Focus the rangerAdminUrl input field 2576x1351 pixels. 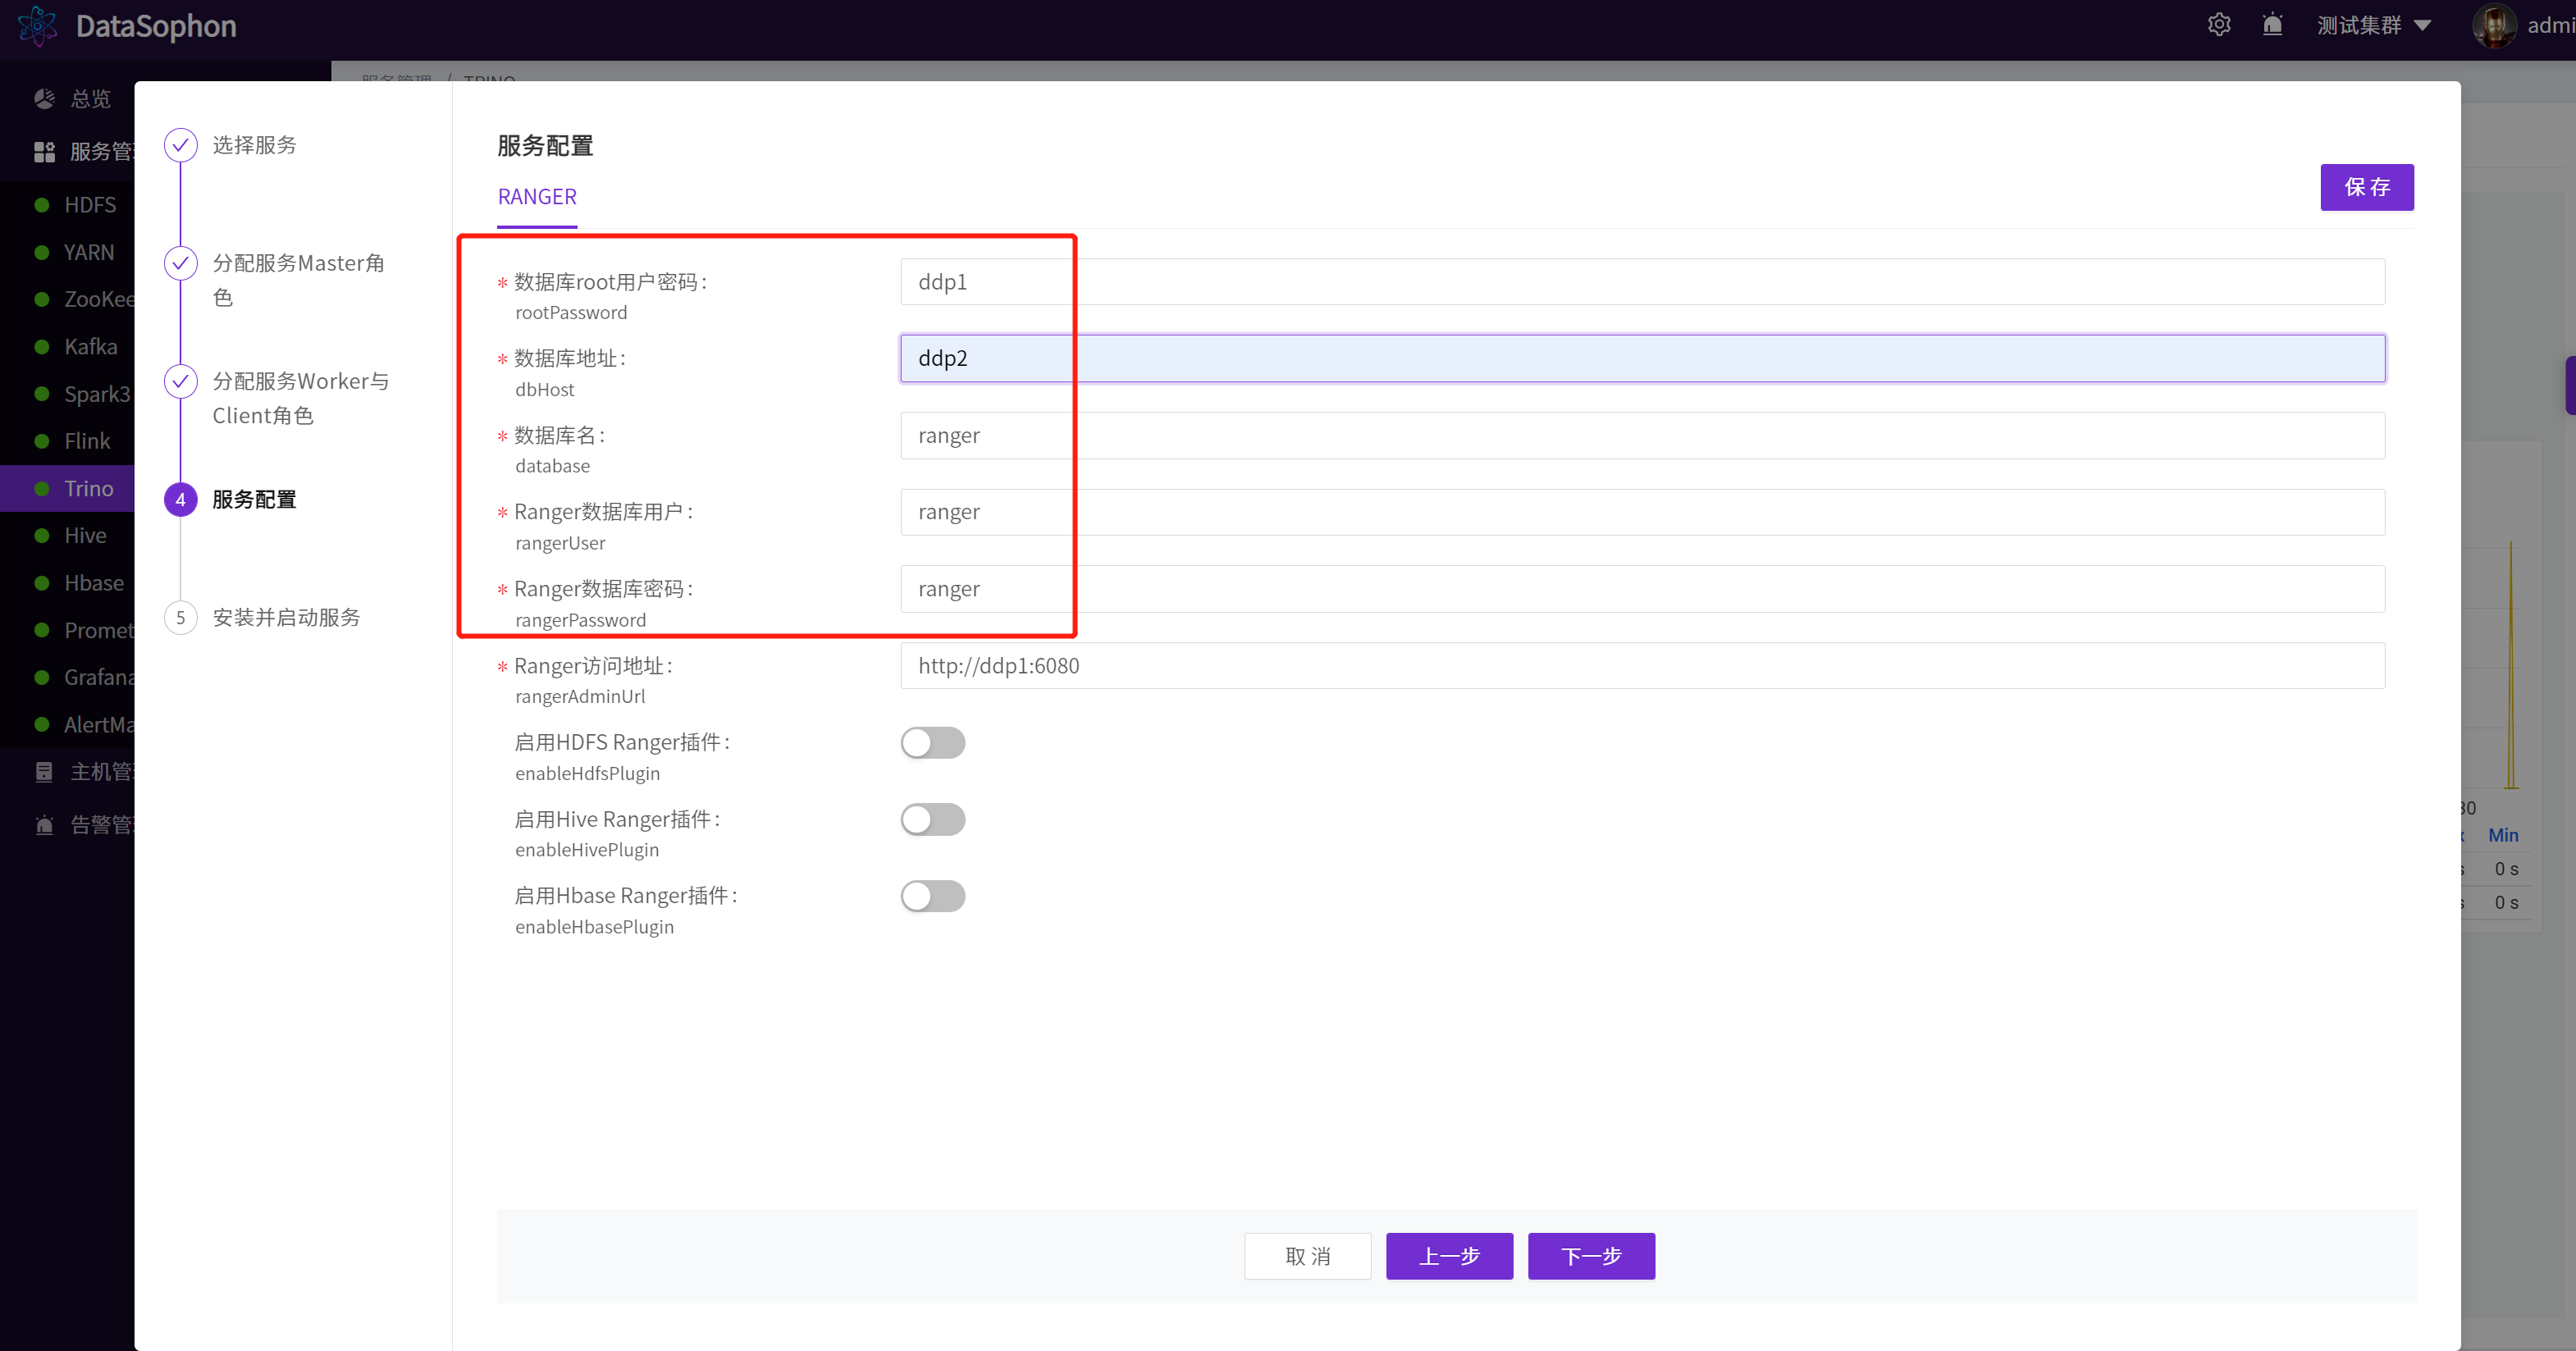click(1642, 665)
